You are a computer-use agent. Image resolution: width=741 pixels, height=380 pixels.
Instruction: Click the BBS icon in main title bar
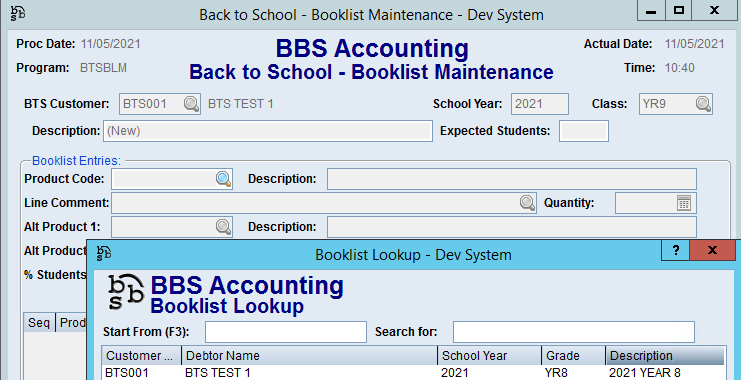18,13
